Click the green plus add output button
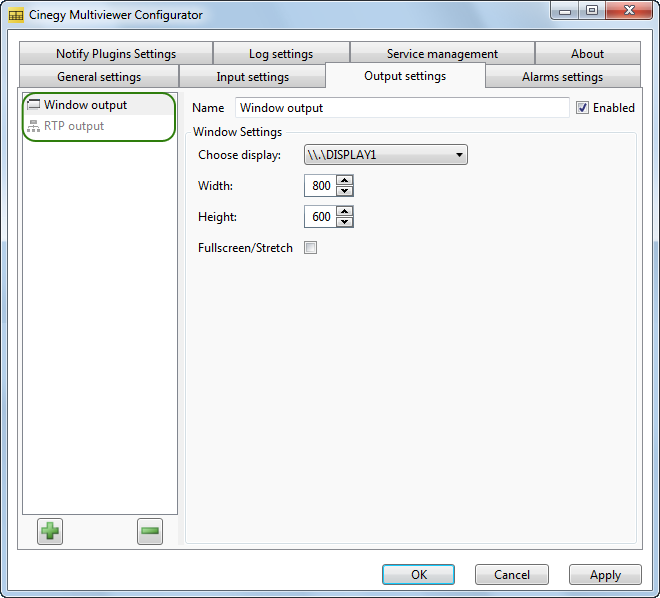Viewport: 660px width, 598px height. (50, 531)
